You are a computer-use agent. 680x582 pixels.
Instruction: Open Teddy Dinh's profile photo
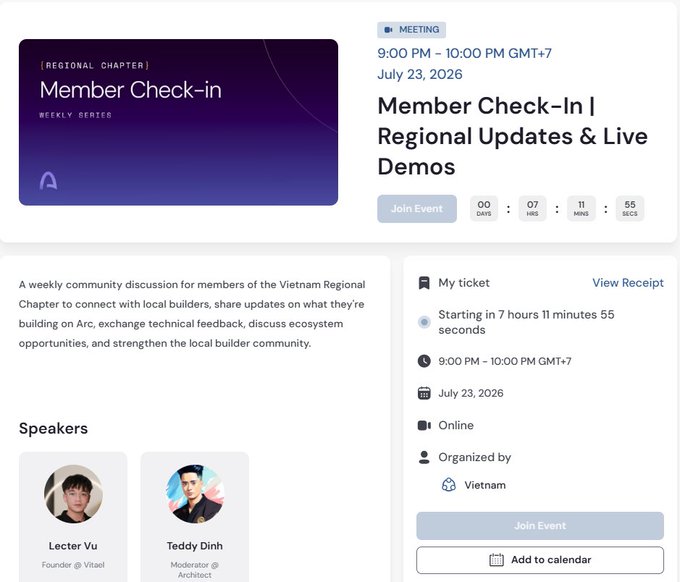point(195,494)
